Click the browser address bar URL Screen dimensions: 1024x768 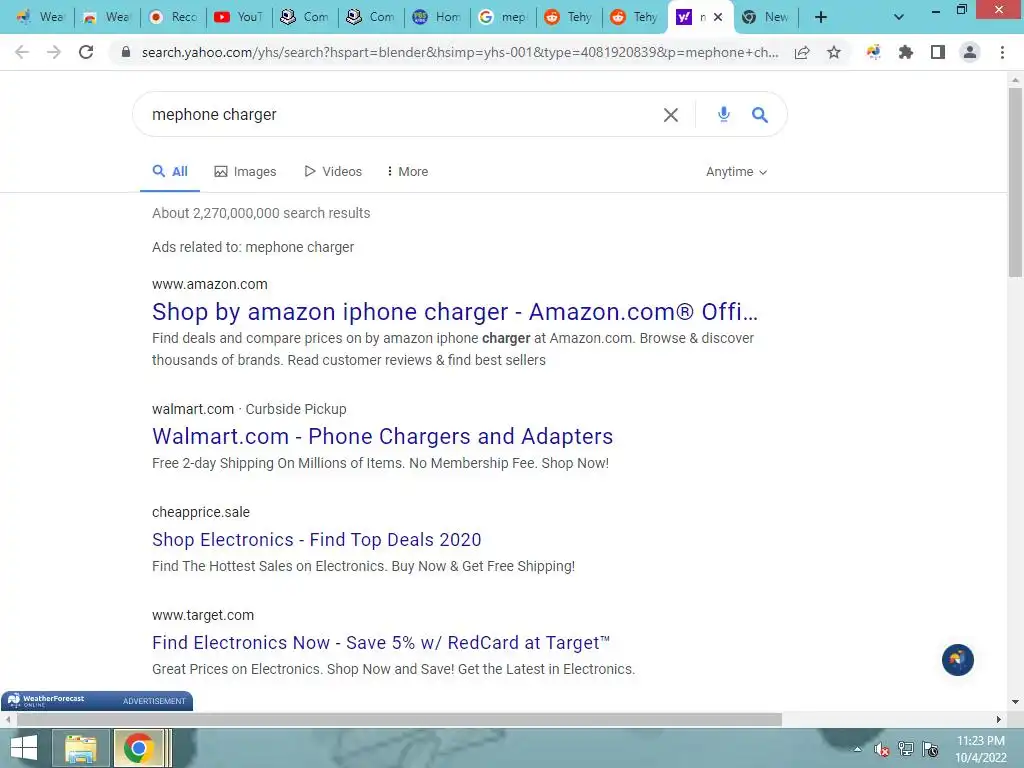coord(459,52)
